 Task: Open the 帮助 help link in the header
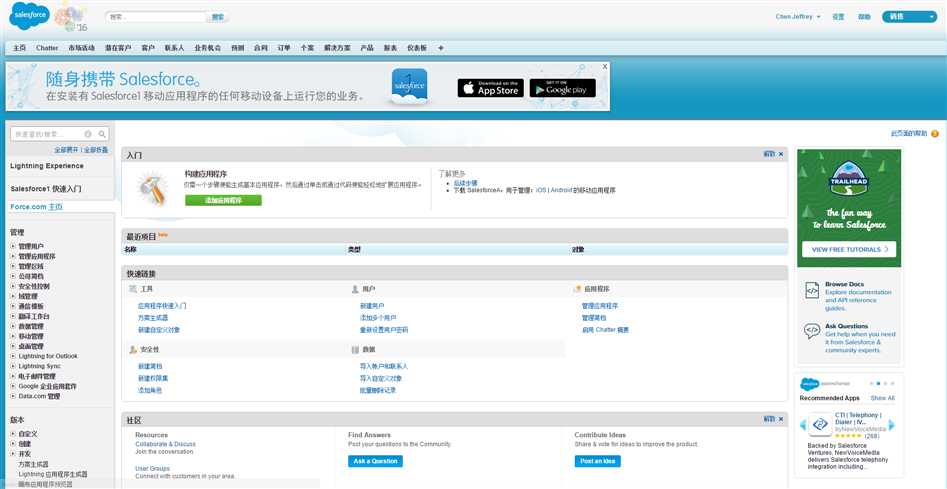864,17
